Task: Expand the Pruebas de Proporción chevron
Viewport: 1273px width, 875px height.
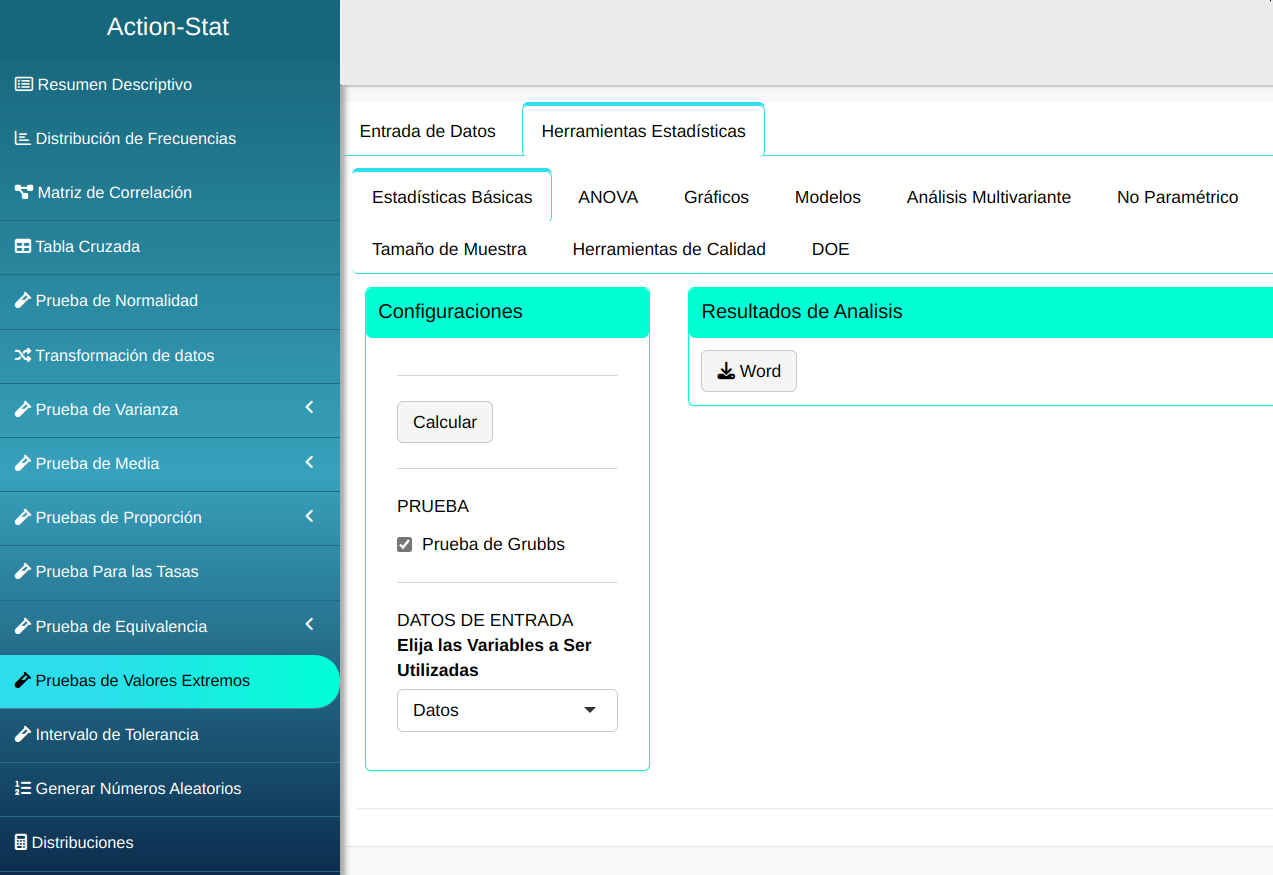Action: tap(309, 516)
